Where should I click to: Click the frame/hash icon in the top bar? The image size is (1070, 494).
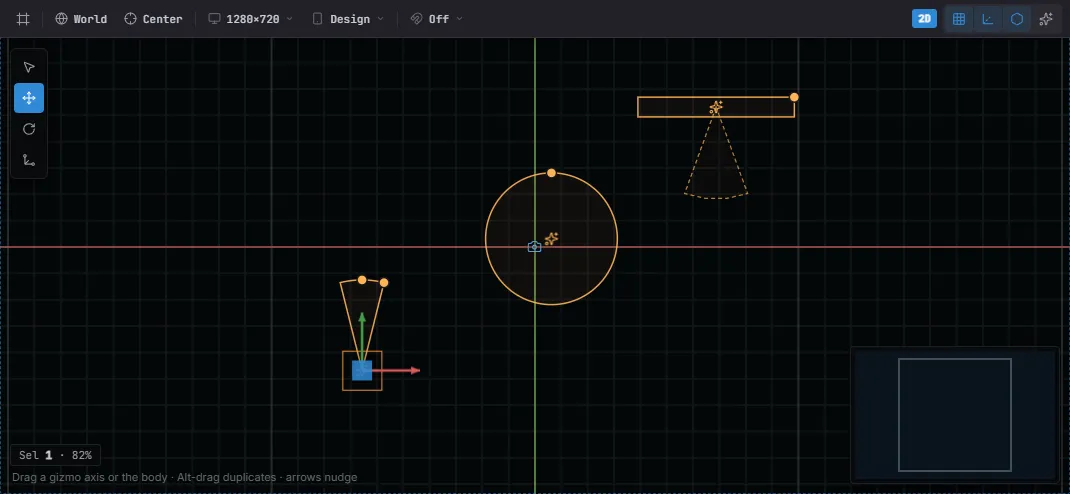[23, 19]
